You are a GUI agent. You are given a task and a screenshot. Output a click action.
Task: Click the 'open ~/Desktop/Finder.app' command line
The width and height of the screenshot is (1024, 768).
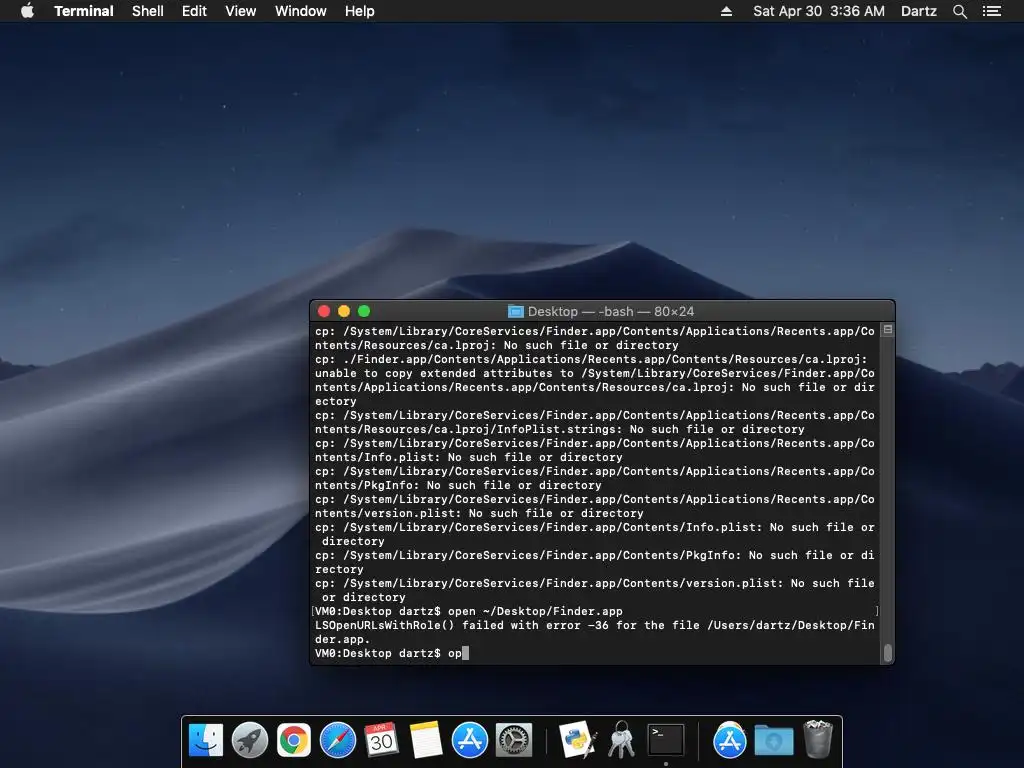click(x=469, y=611)
